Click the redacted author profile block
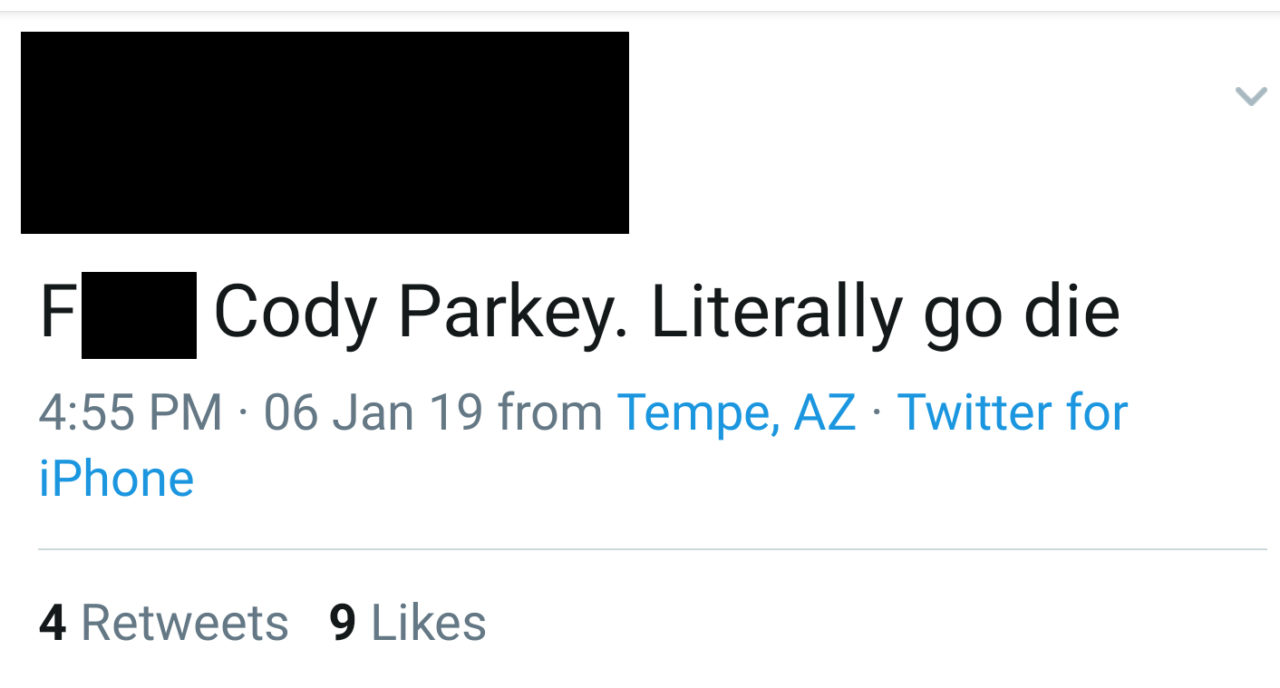Screen dimensions: 1280x688 pos(324,132)
